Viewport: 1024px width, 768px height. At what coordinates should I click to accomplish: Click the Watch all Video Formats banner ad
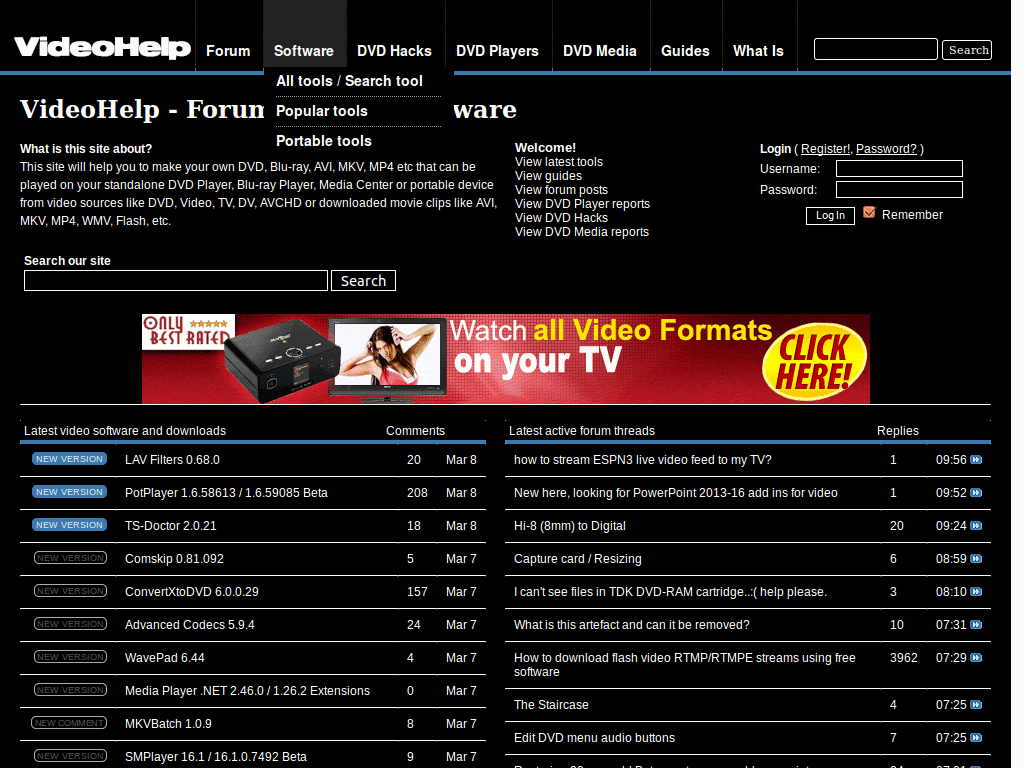tap(505, 359)
